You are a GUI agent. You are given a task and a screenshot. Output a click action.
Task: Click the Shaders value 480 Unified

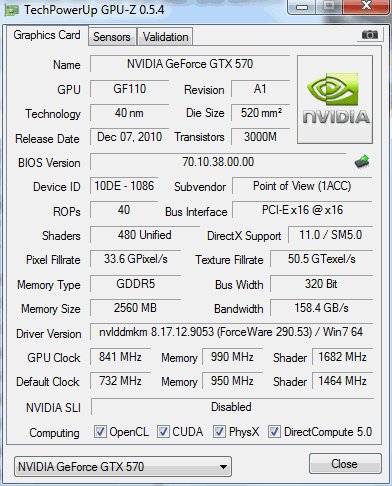[x=145, y=235]
